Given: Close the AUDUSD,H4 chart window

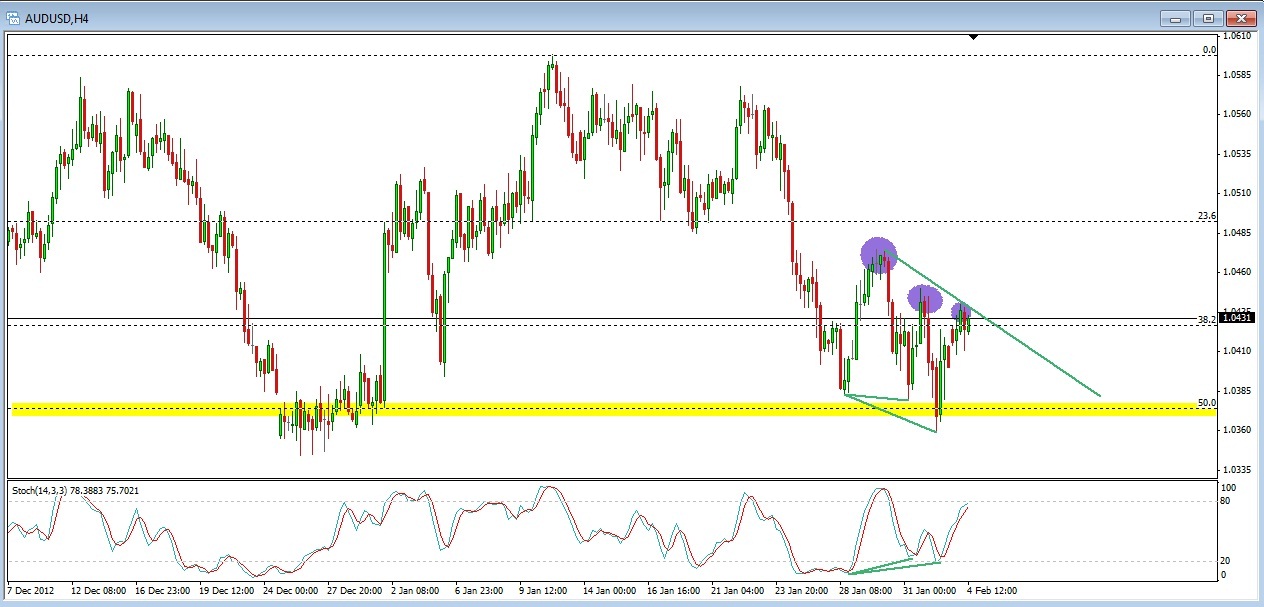Looking at the screenshot, I should pos(1241,18).
